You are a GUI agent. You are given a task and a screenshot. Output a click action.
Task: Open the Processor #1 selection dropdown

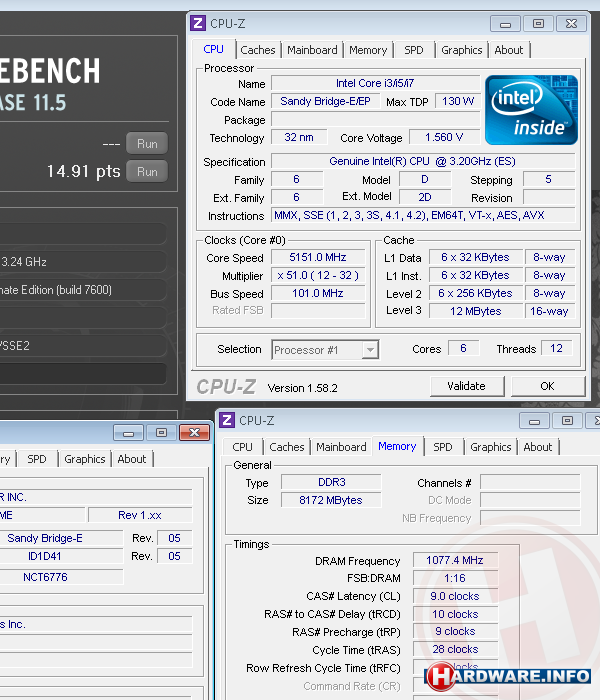coord(325,350)
